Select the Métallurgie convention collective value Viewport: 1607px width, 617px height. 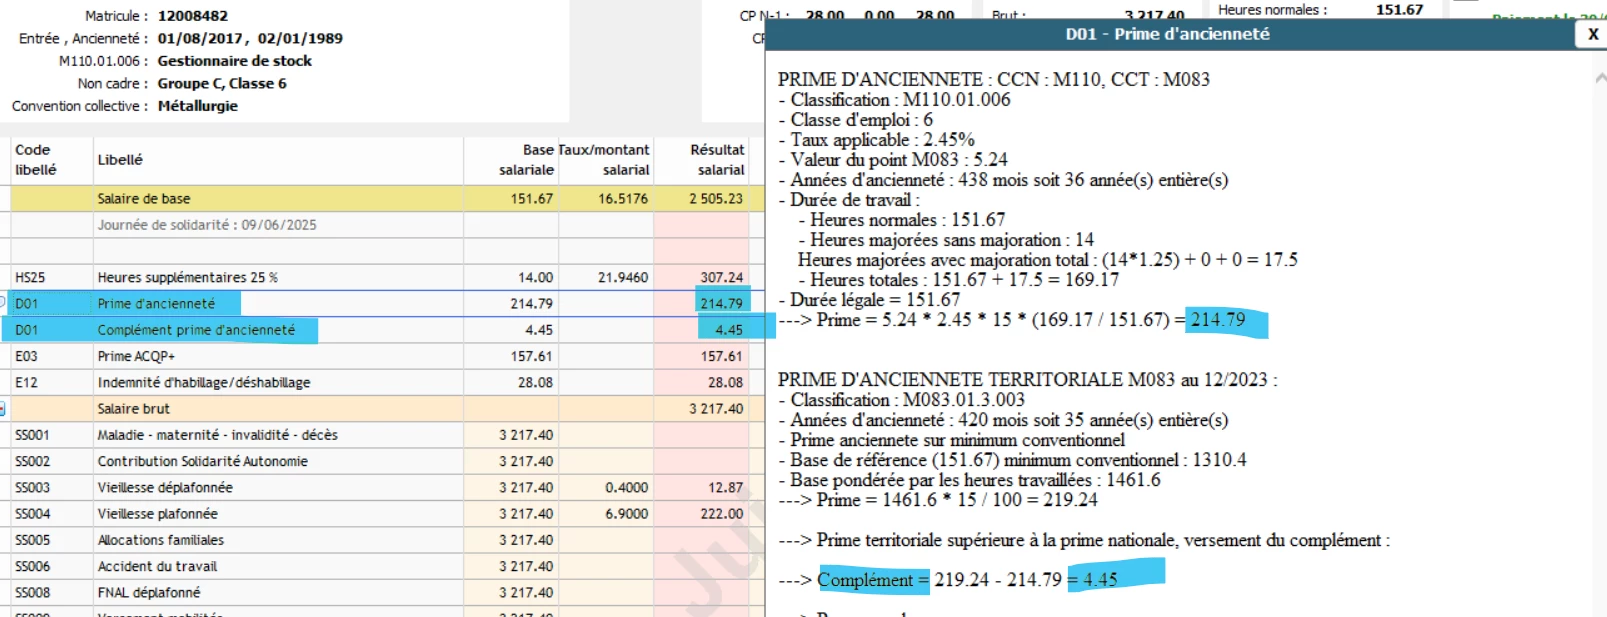pyautogui.click(x=198, y=106)
